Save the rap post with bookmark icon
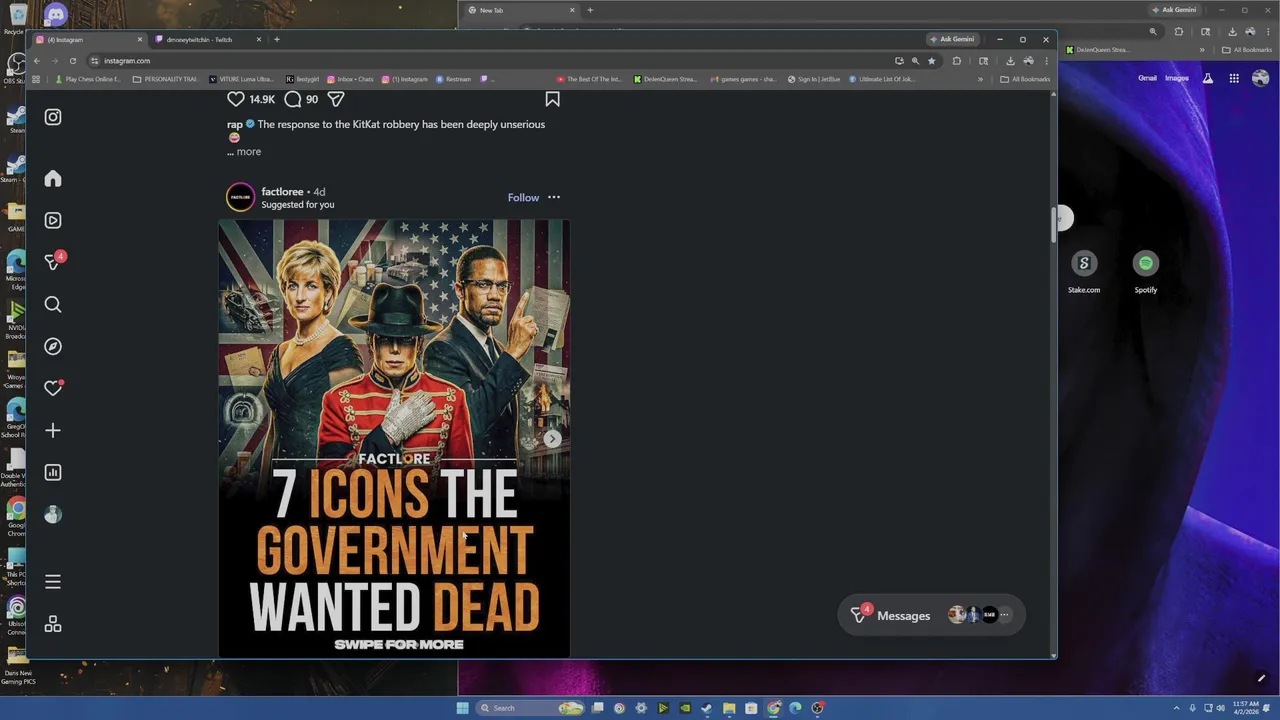This screenshot has height=720, width=1280. pyautogui.click(x=552, y=99)
